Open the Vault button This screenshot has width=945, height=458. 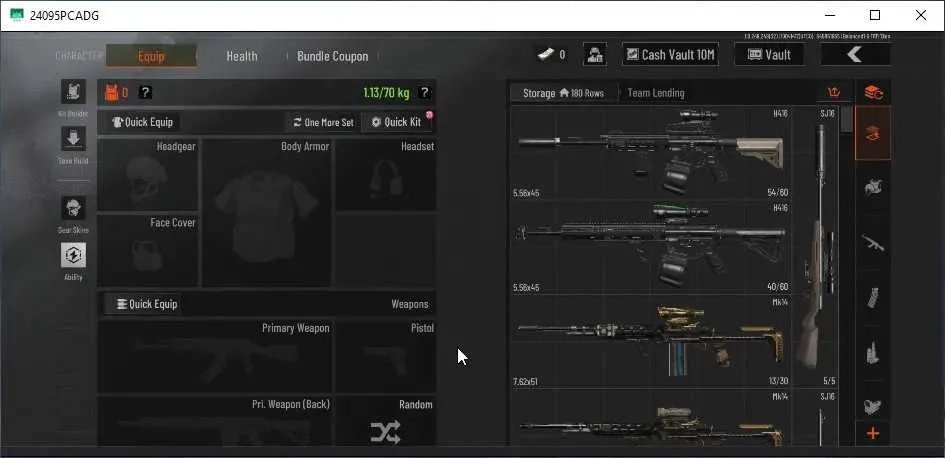click(x=769, y=55)
